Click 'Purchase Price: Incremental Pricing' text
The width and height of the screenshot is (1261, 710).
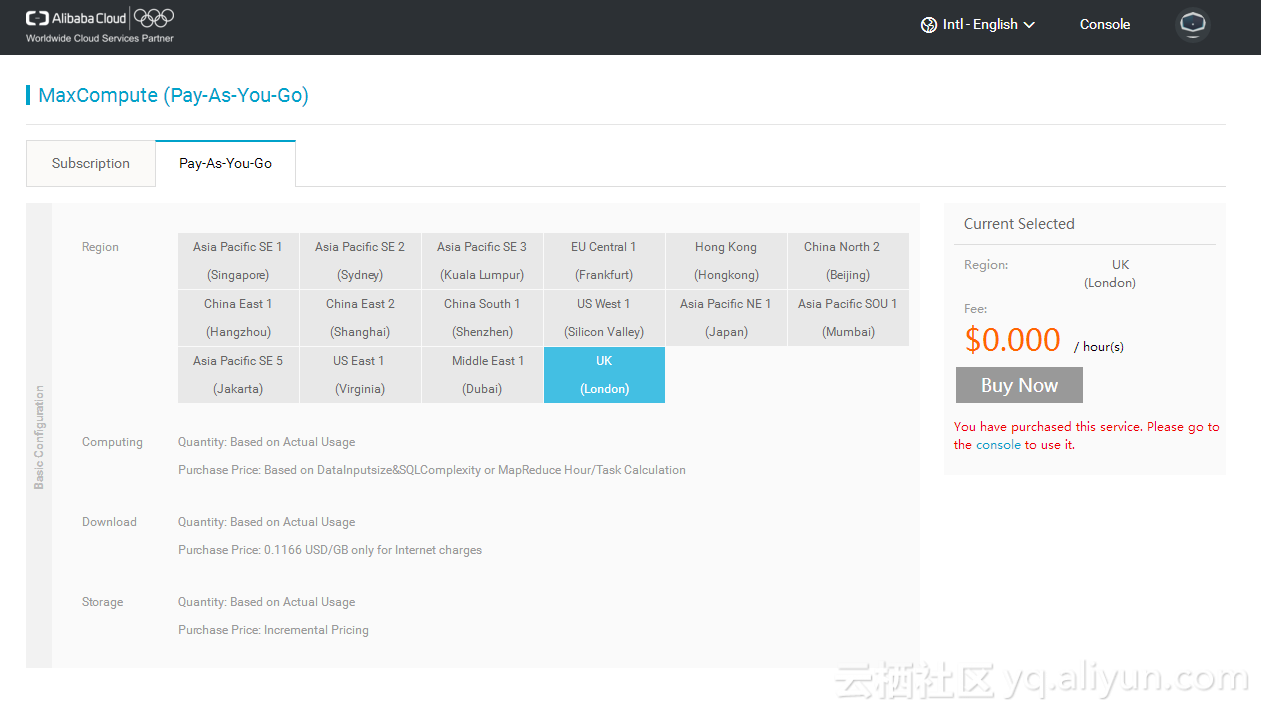pos(273,630)
